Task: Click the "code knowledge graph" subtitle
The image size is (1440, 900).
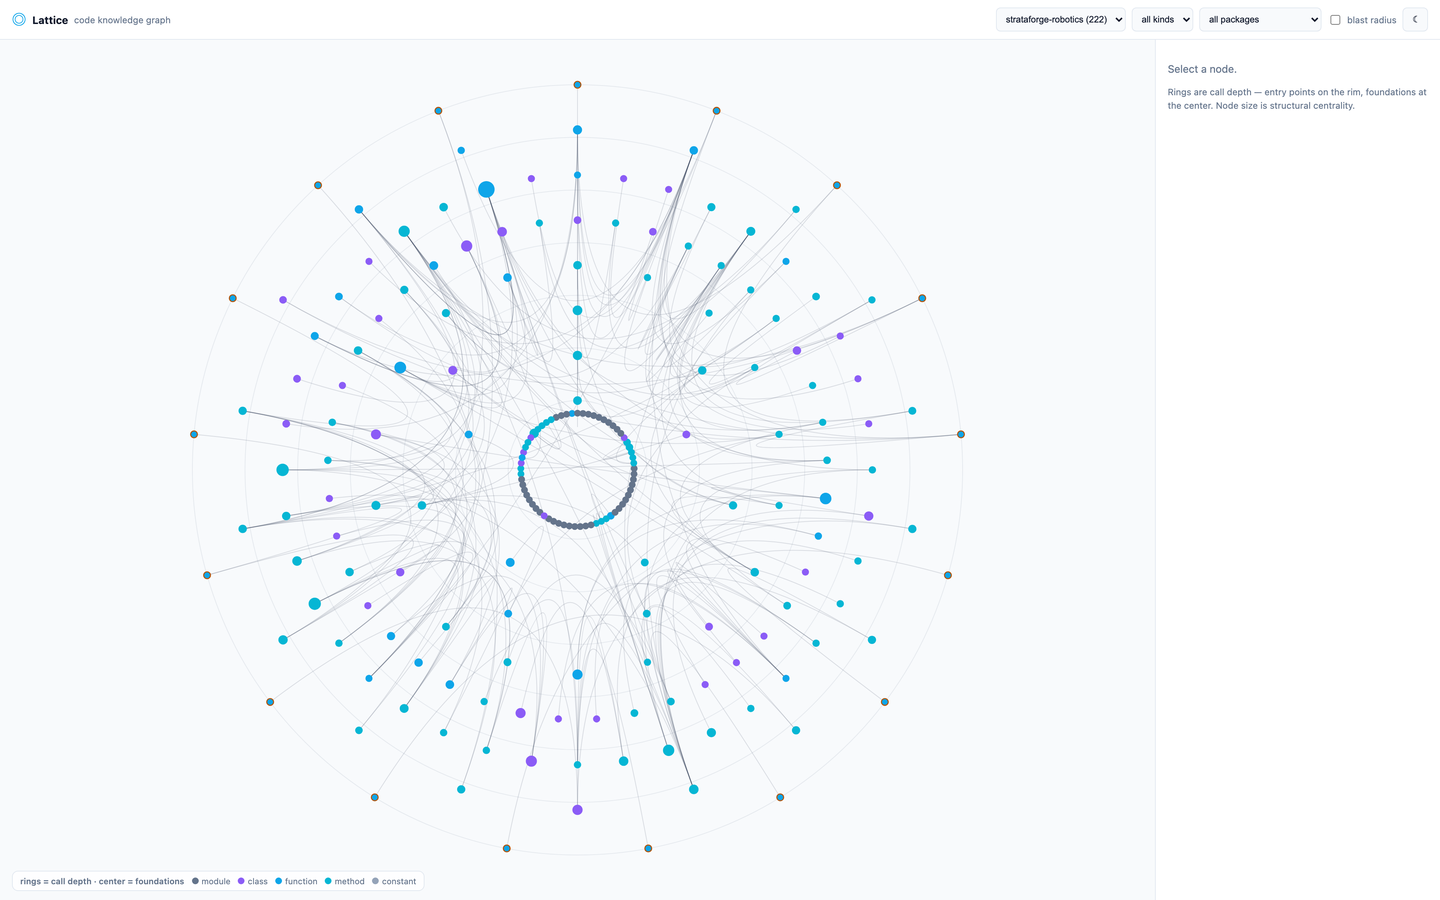Action: 122,20
